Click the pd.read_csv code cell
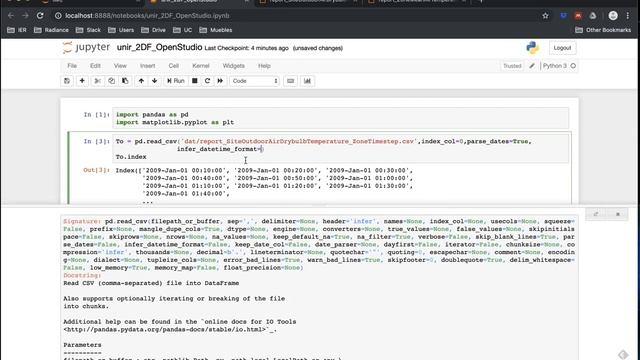The width and height of the screenshot is (640, 360). tap(341, 149)
